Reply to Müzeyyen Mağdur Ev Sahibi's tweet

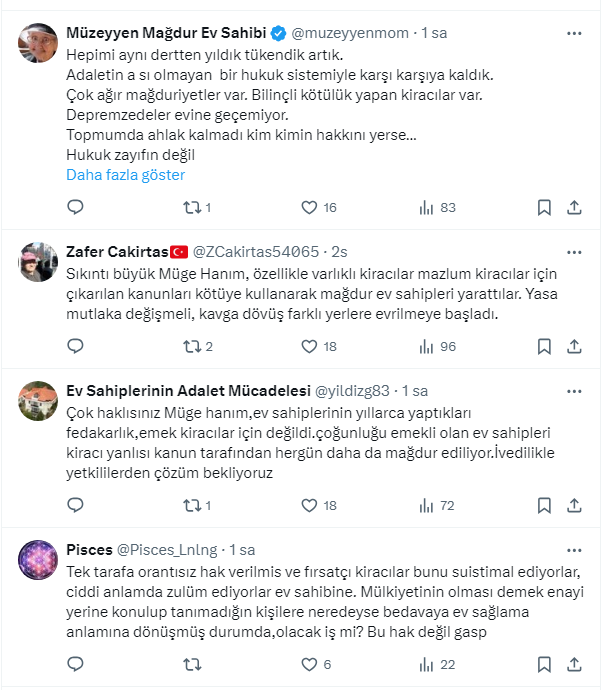74,207
